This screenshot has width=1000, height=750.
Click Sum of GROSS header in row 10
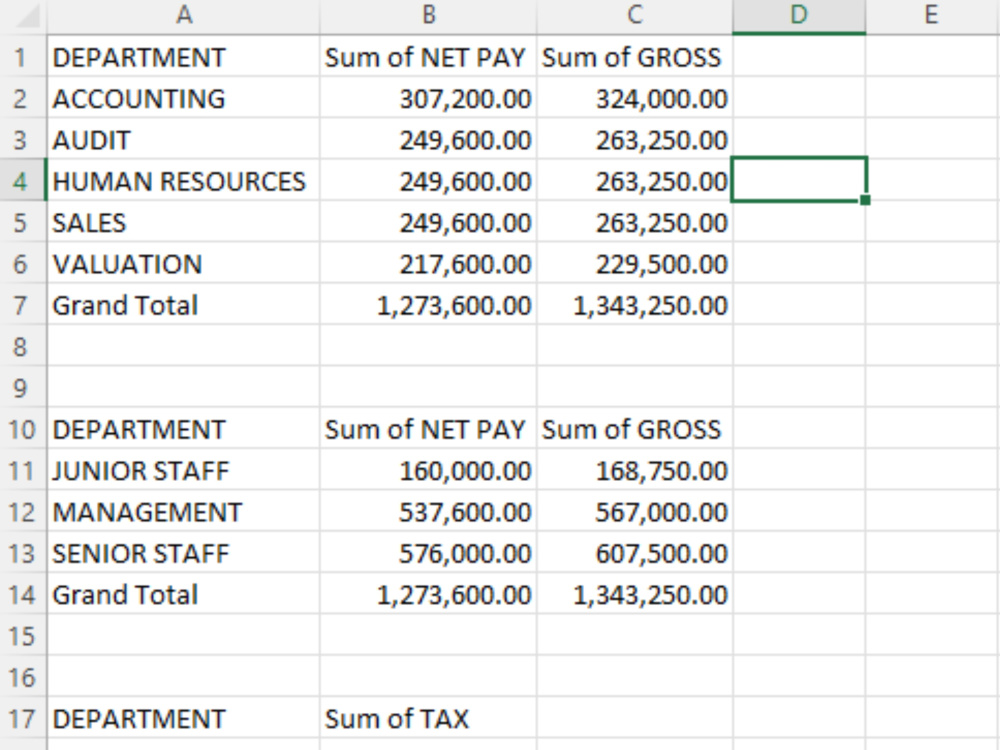[635, 430]
